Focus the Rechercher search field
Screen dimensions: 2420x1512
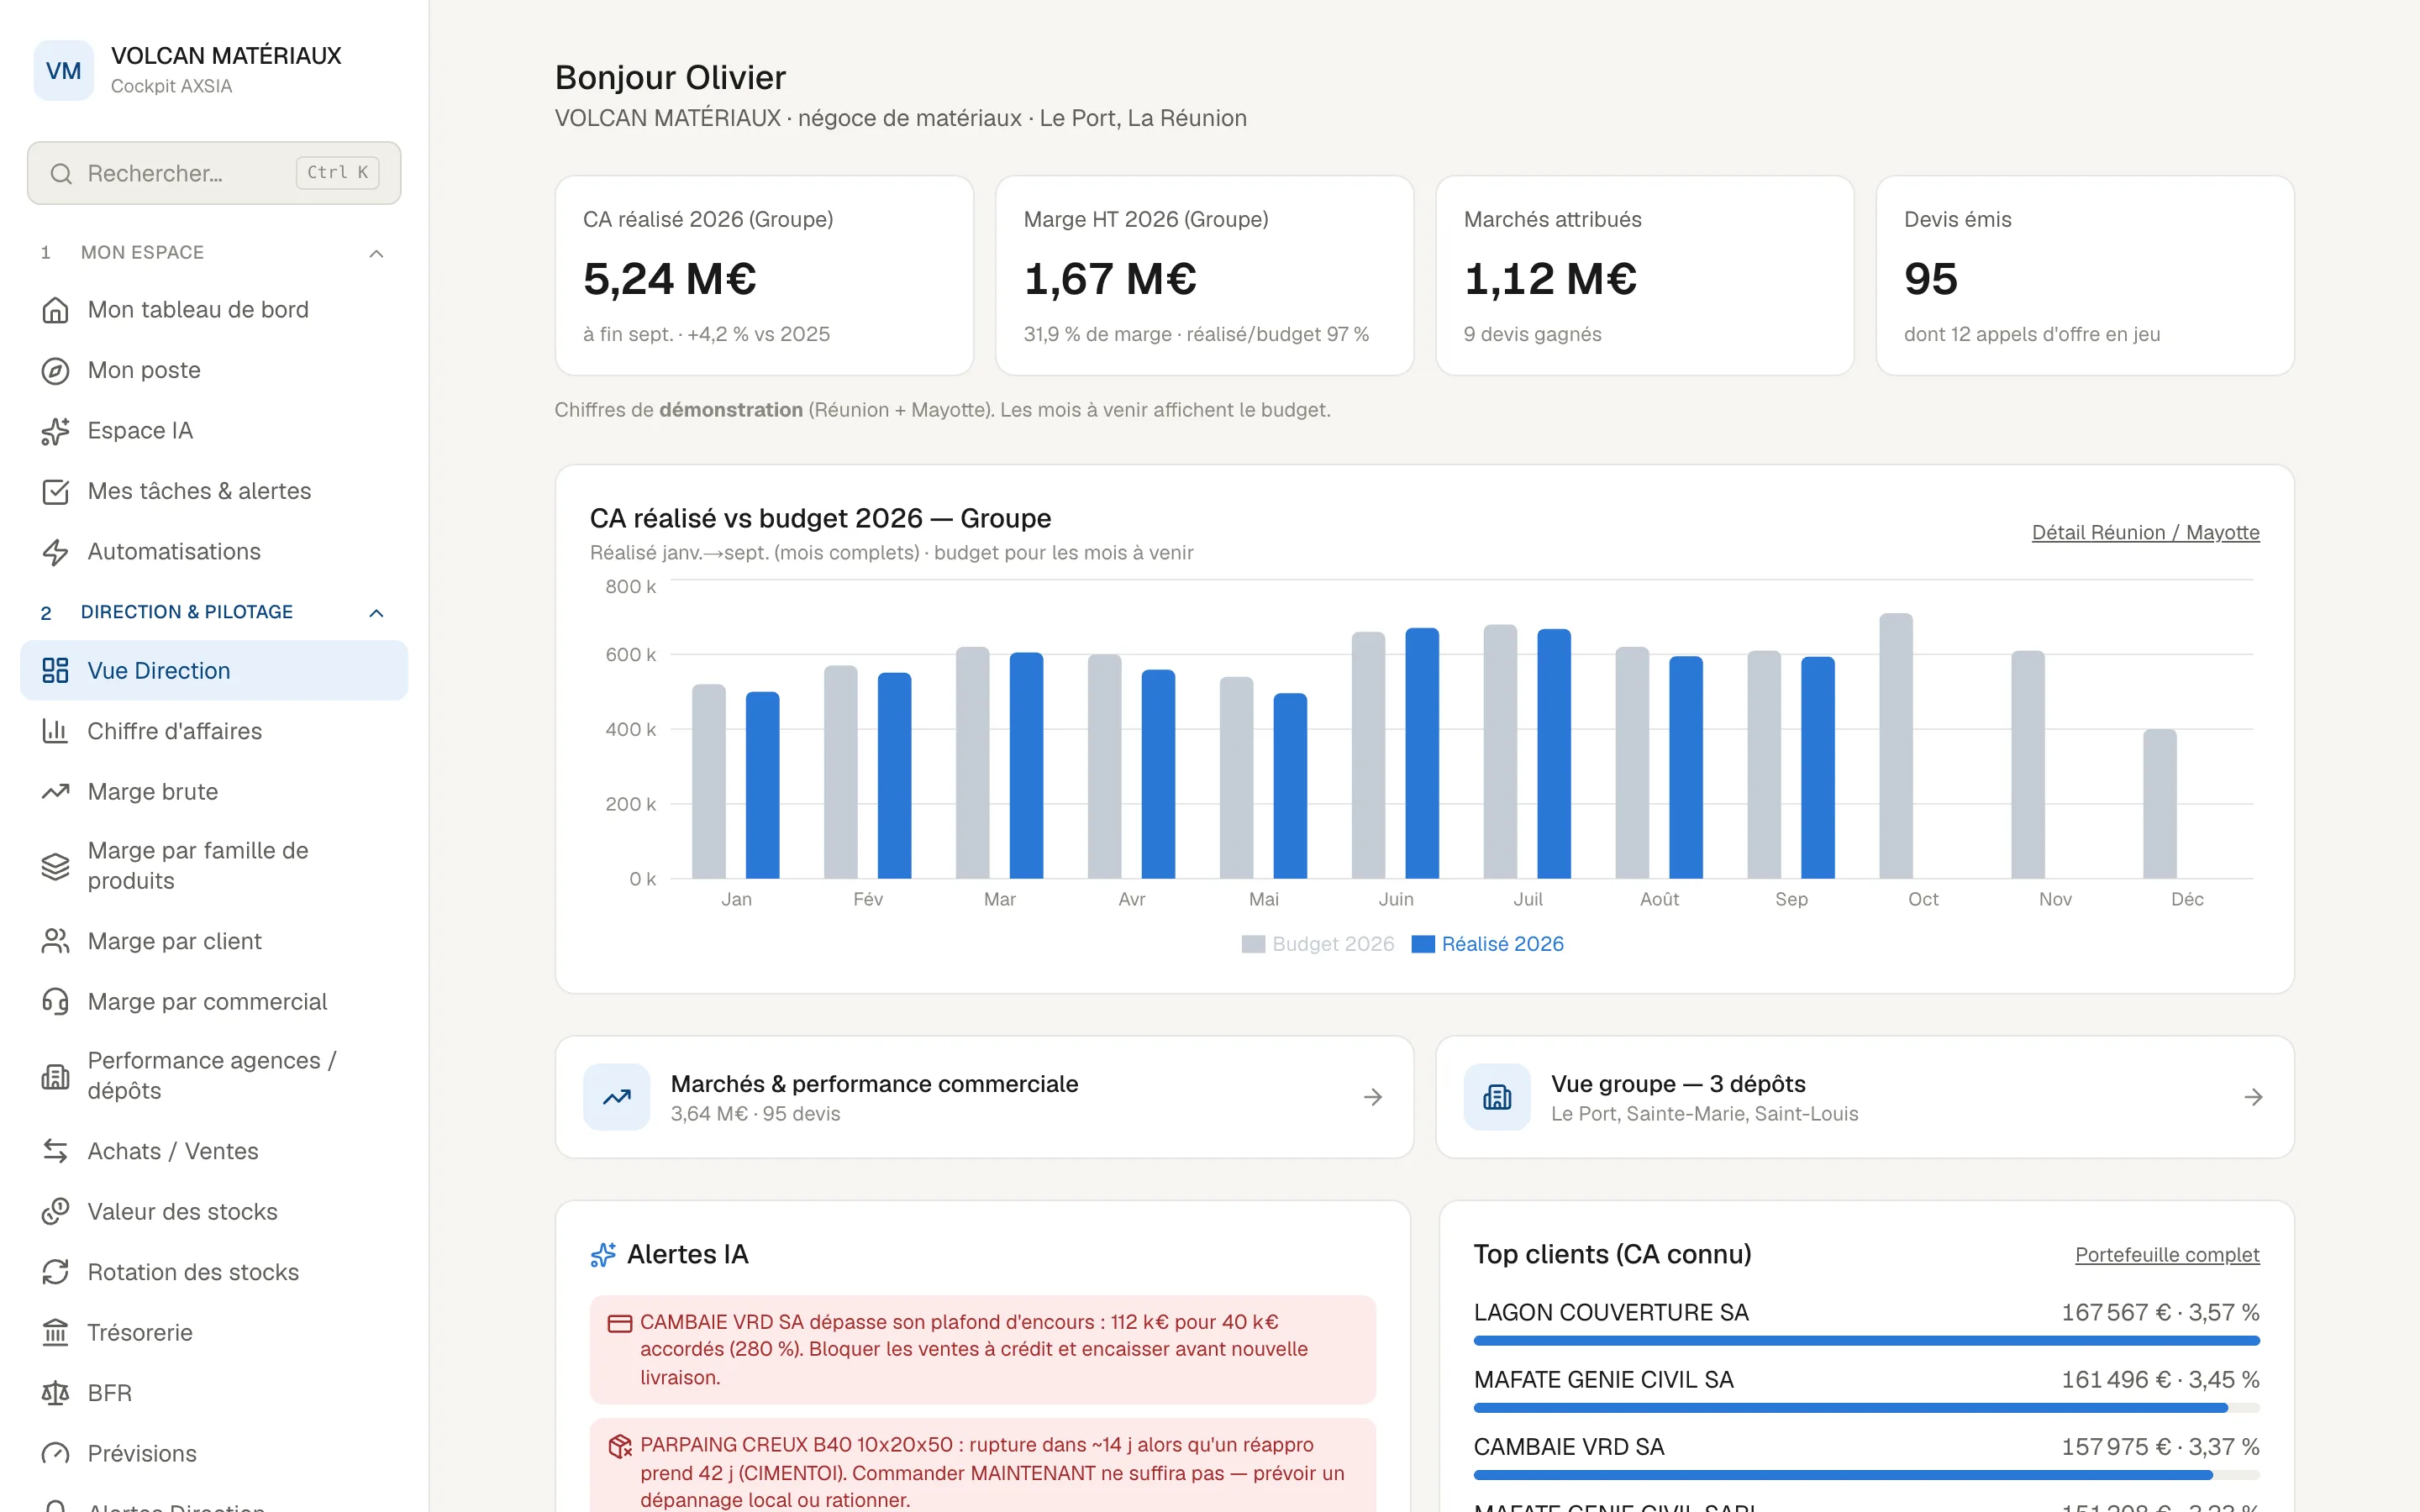[214, 173]
